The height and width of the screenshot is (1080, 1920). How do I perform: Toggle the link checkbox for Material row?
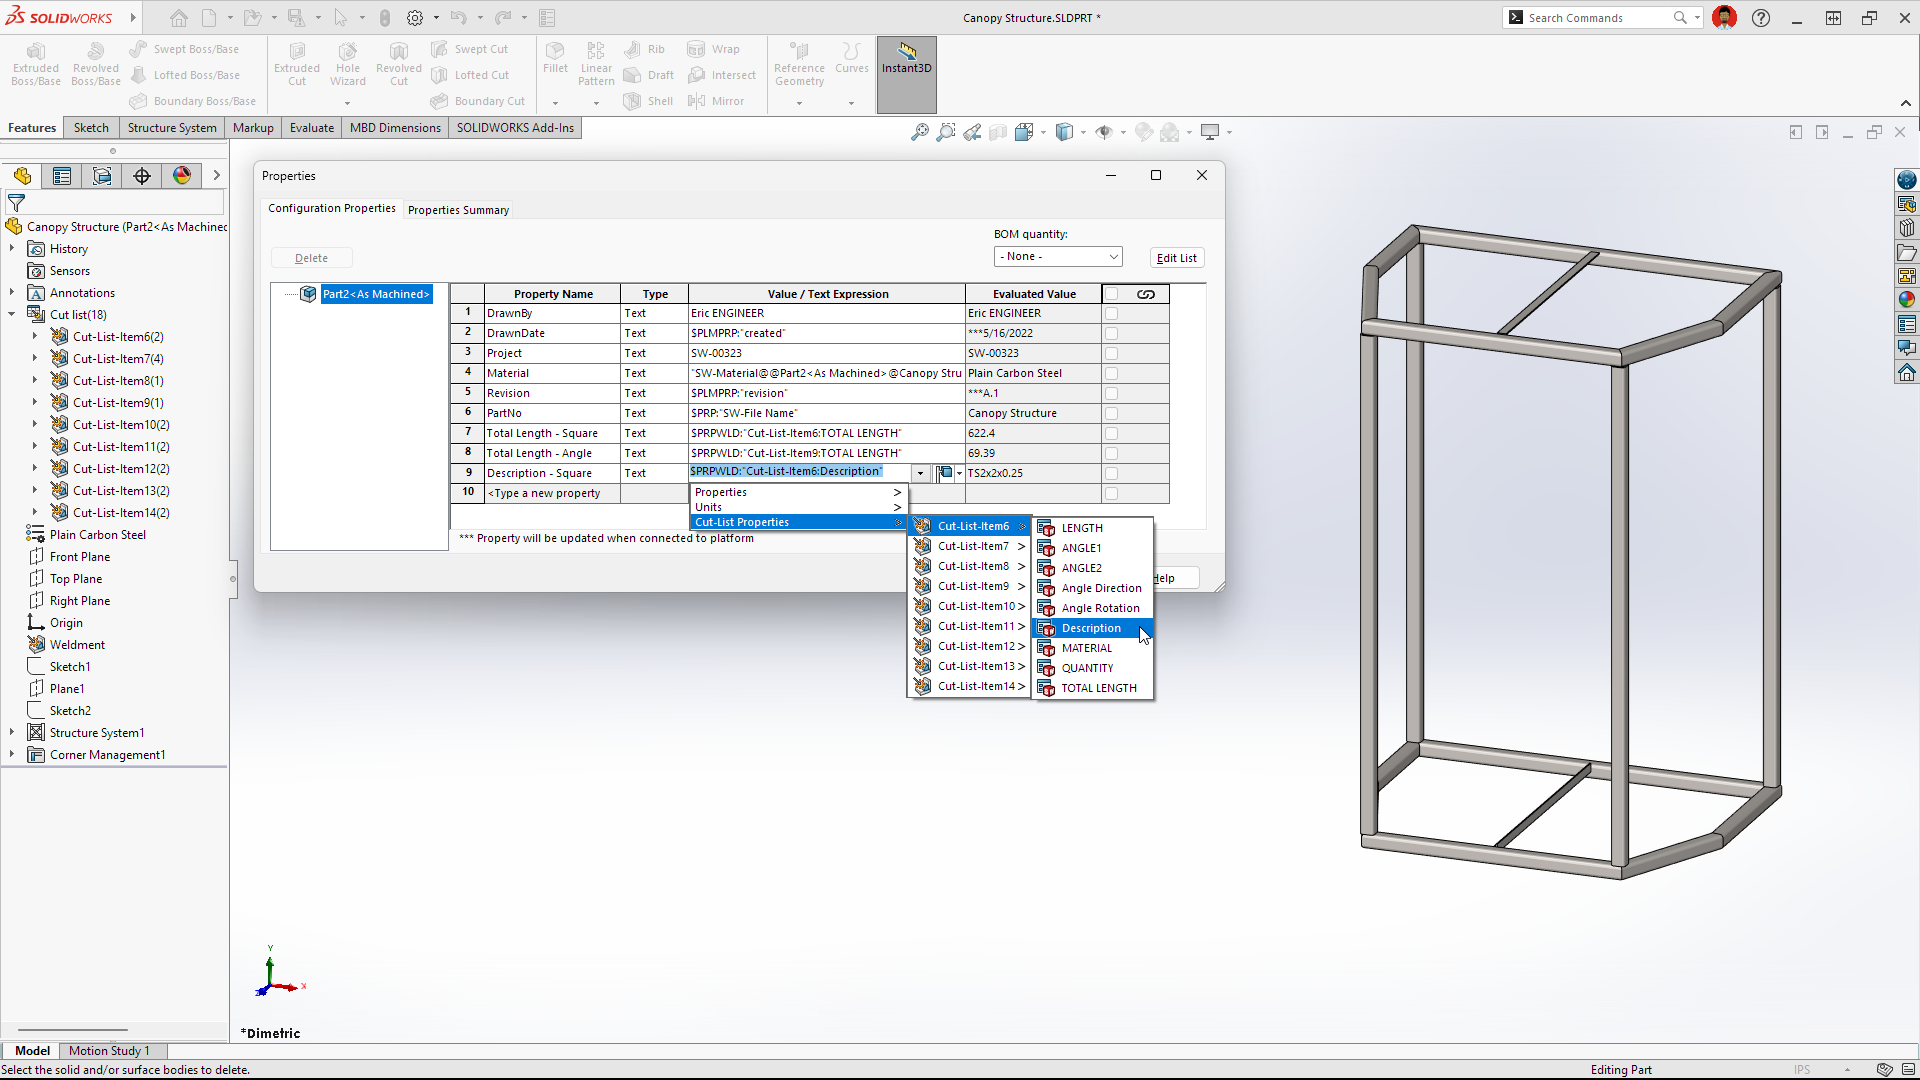tap(1111, 373)
